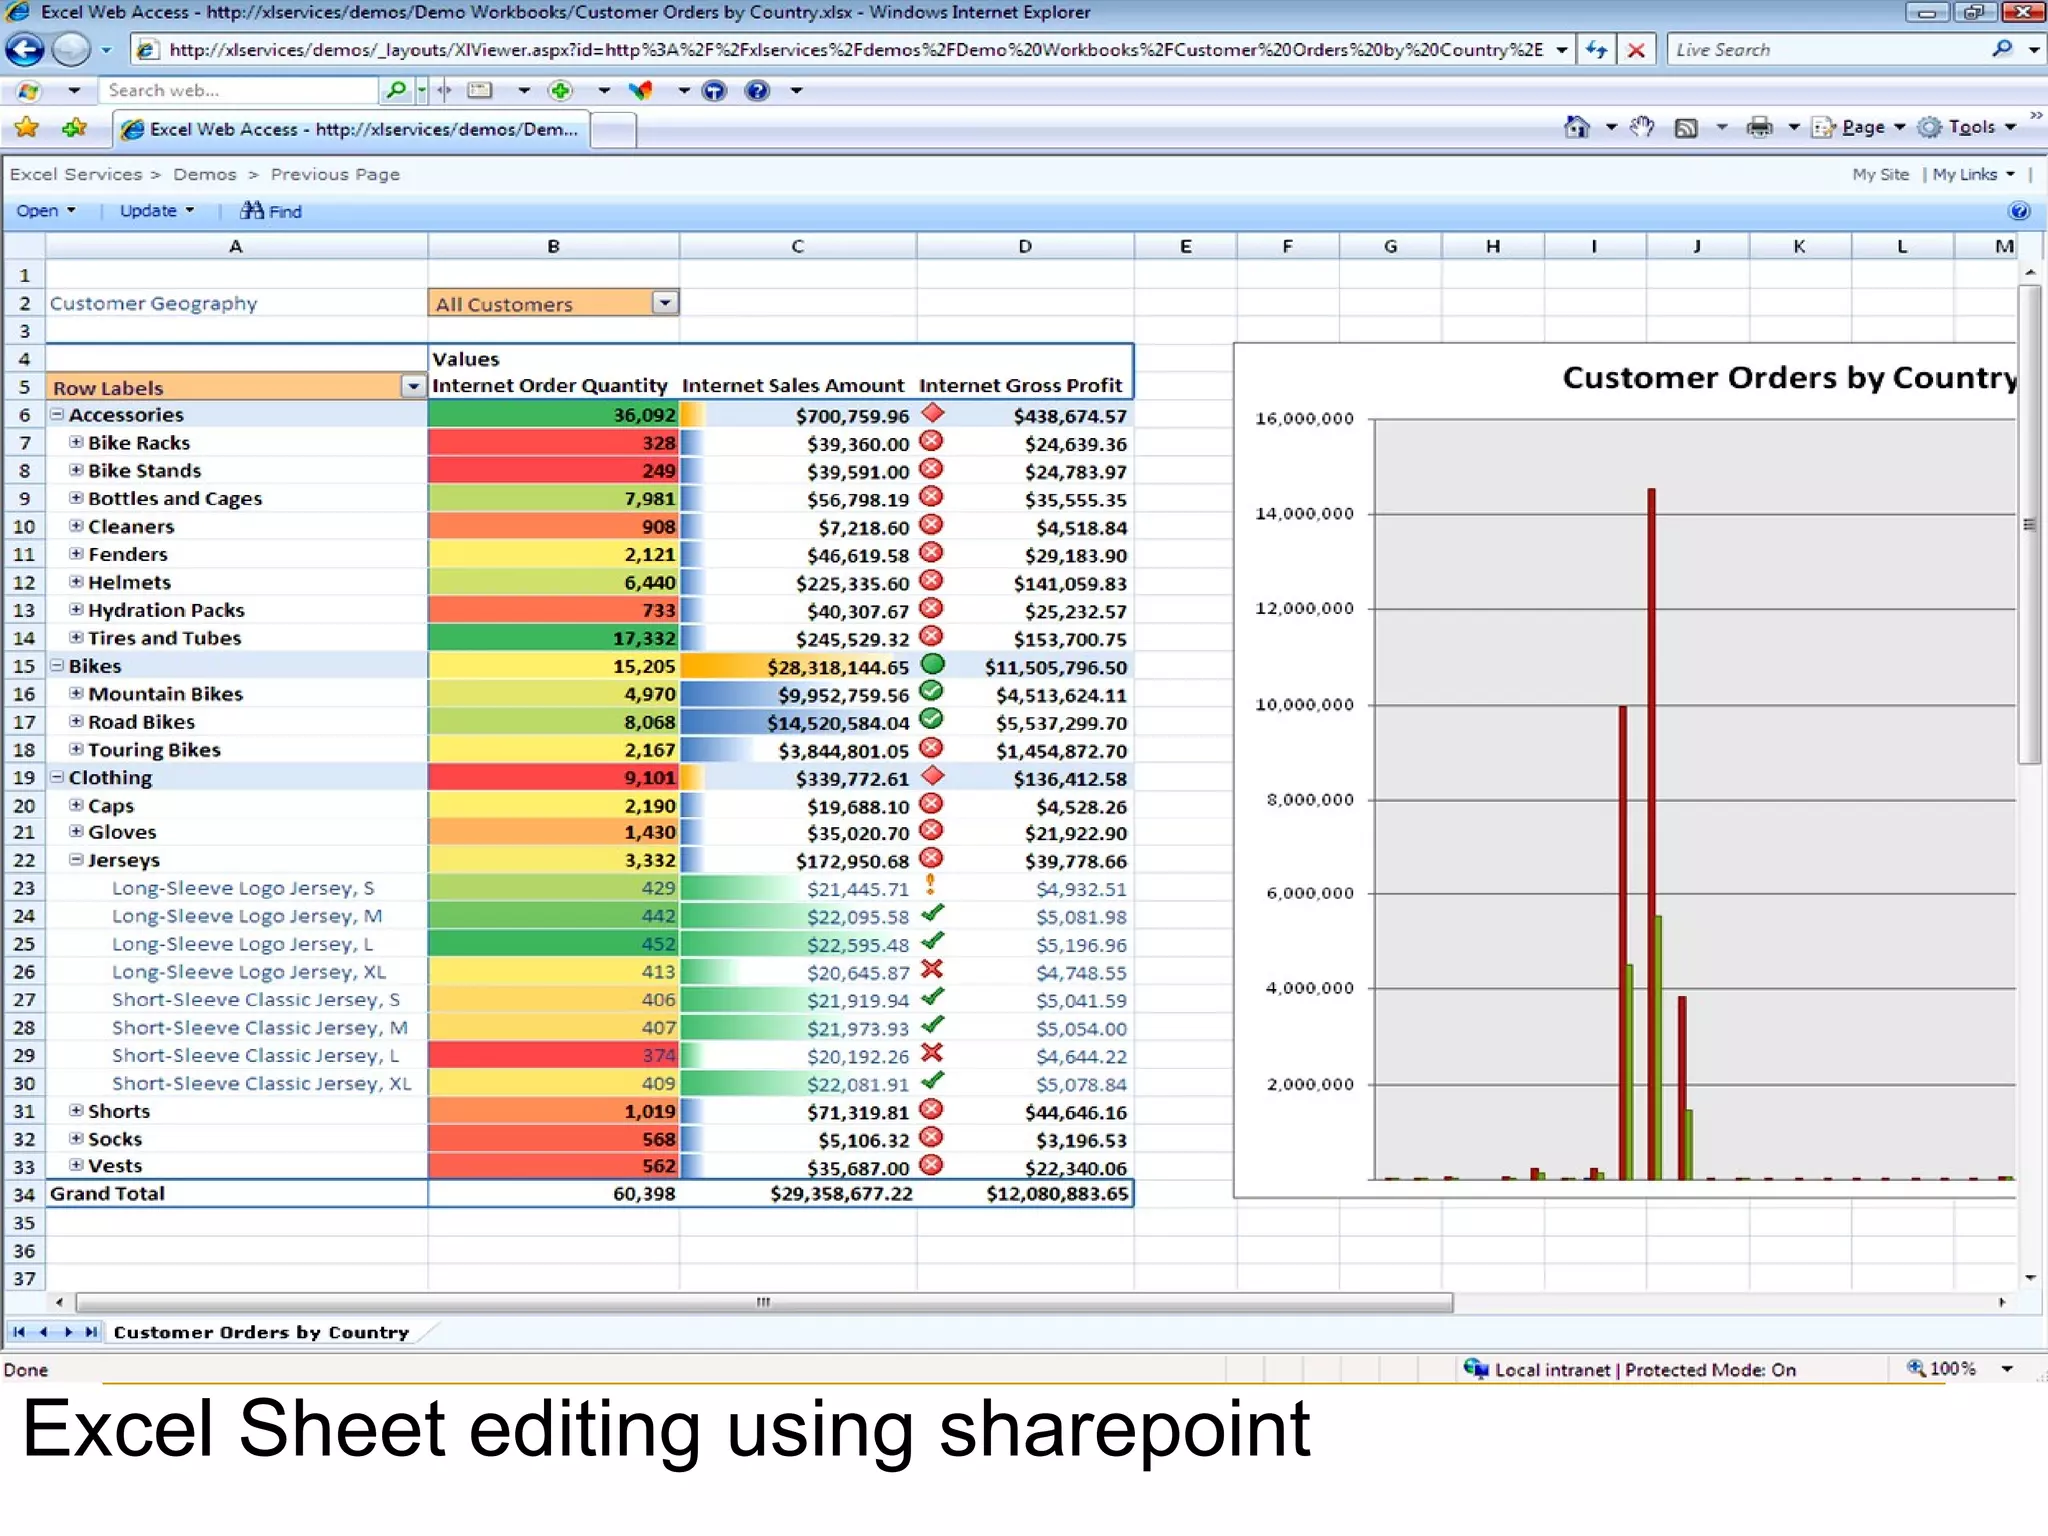Click the My Site link

1880,174
